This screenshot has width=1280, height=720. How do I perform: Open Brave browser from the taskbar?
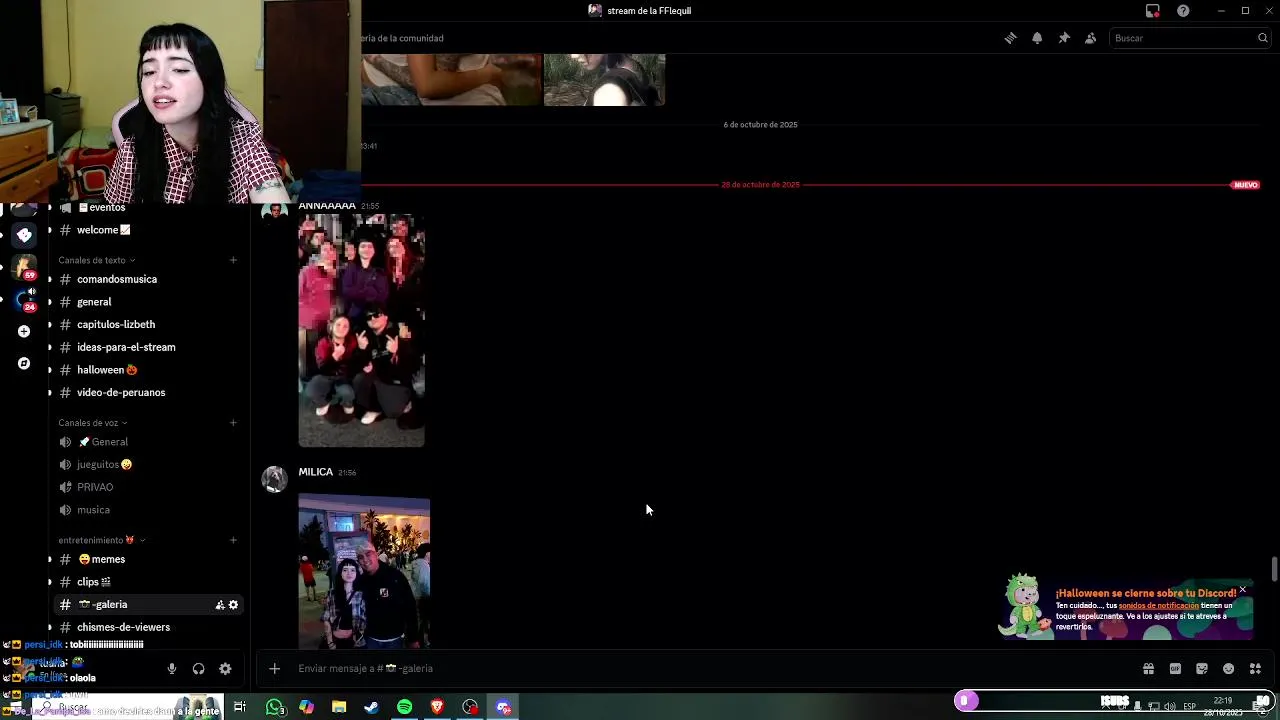point(437,707)
